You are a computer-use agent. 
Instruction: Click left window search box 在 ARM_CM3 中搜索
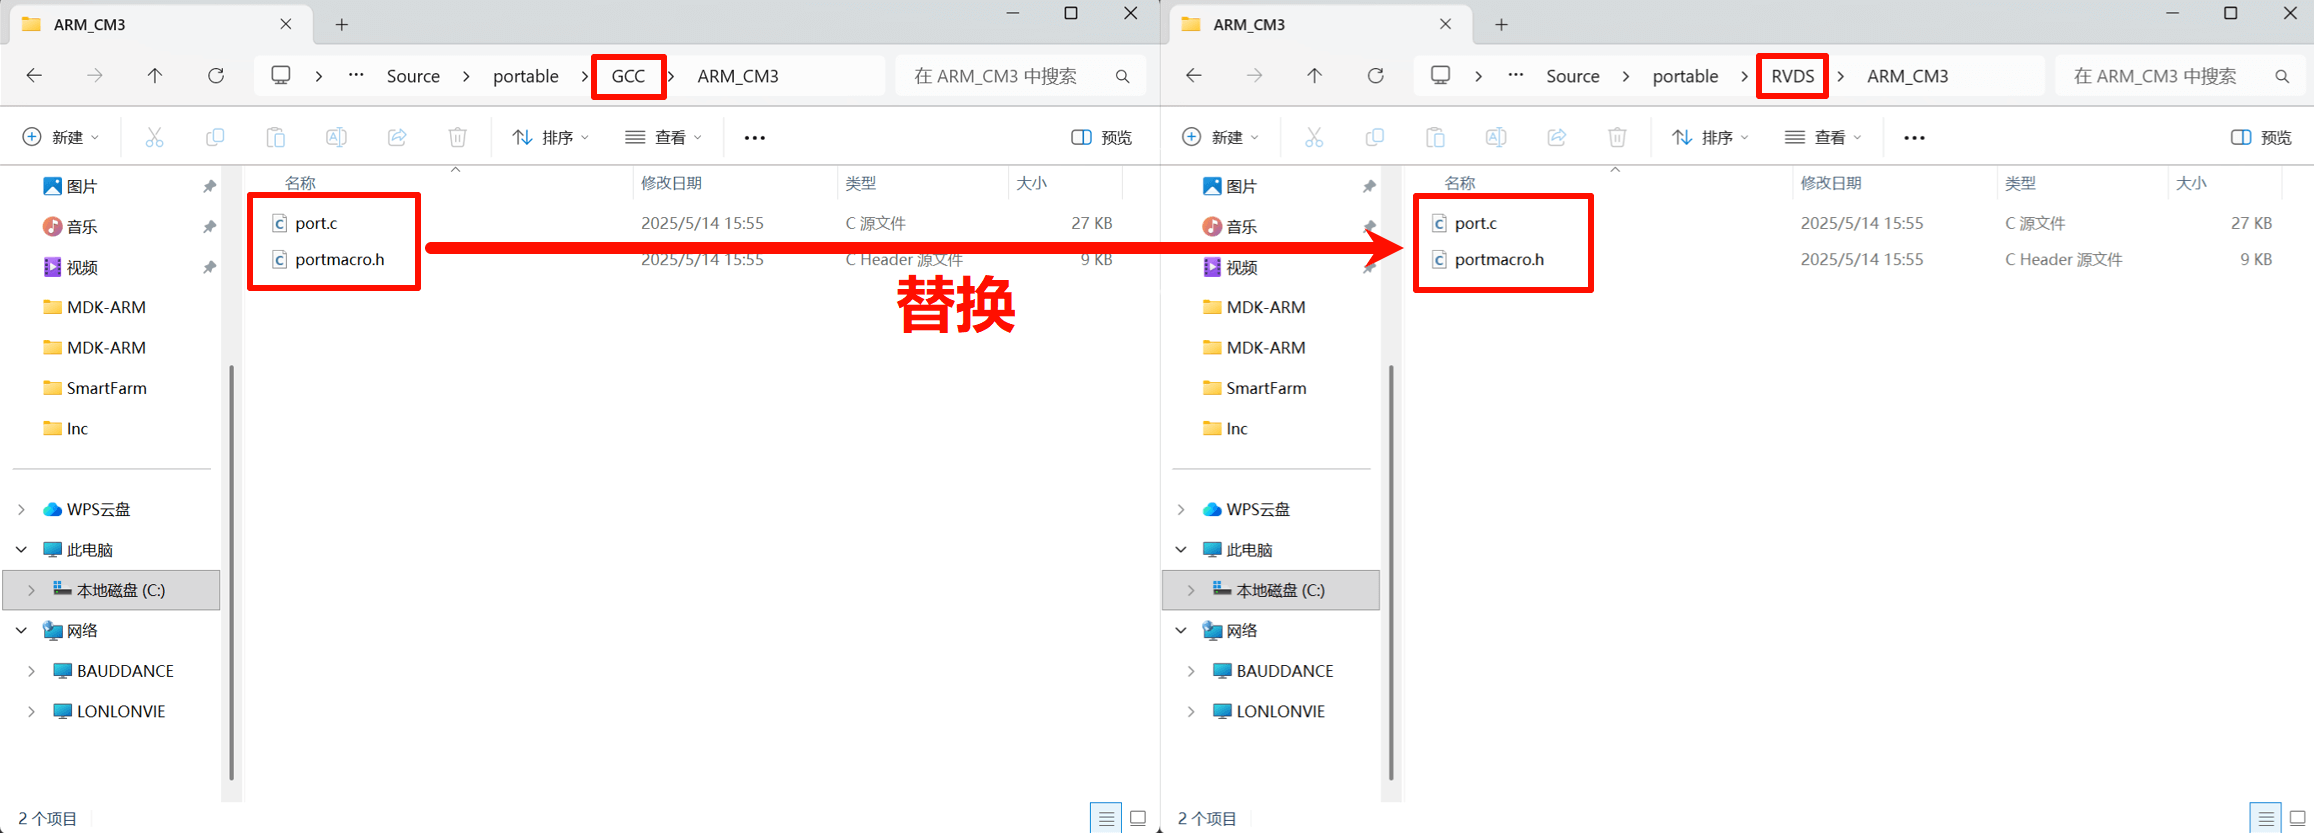[x=1021, y=76]
